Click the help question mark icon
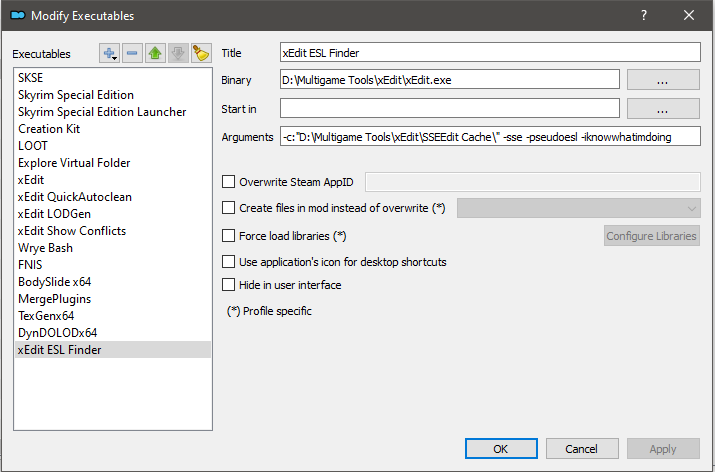This screenshot has width=715, height=472. (643, 15)
